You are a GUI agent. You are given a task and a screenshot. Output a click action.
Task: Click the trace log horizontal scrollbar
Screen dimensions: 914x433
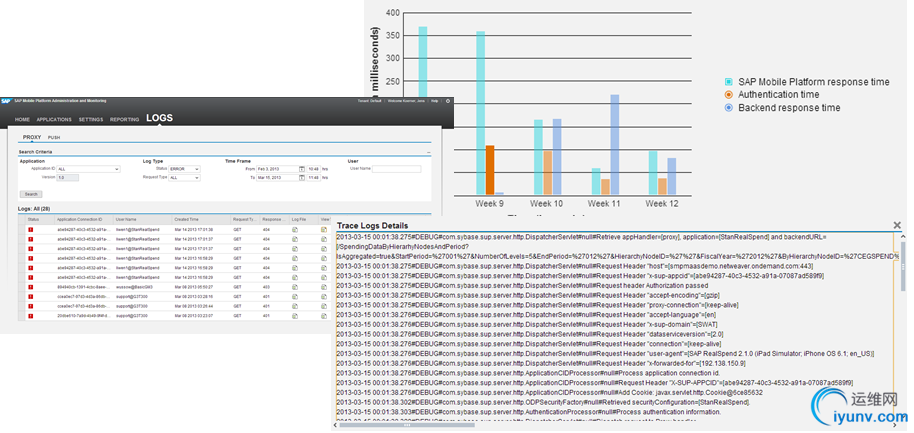(407, 425)
